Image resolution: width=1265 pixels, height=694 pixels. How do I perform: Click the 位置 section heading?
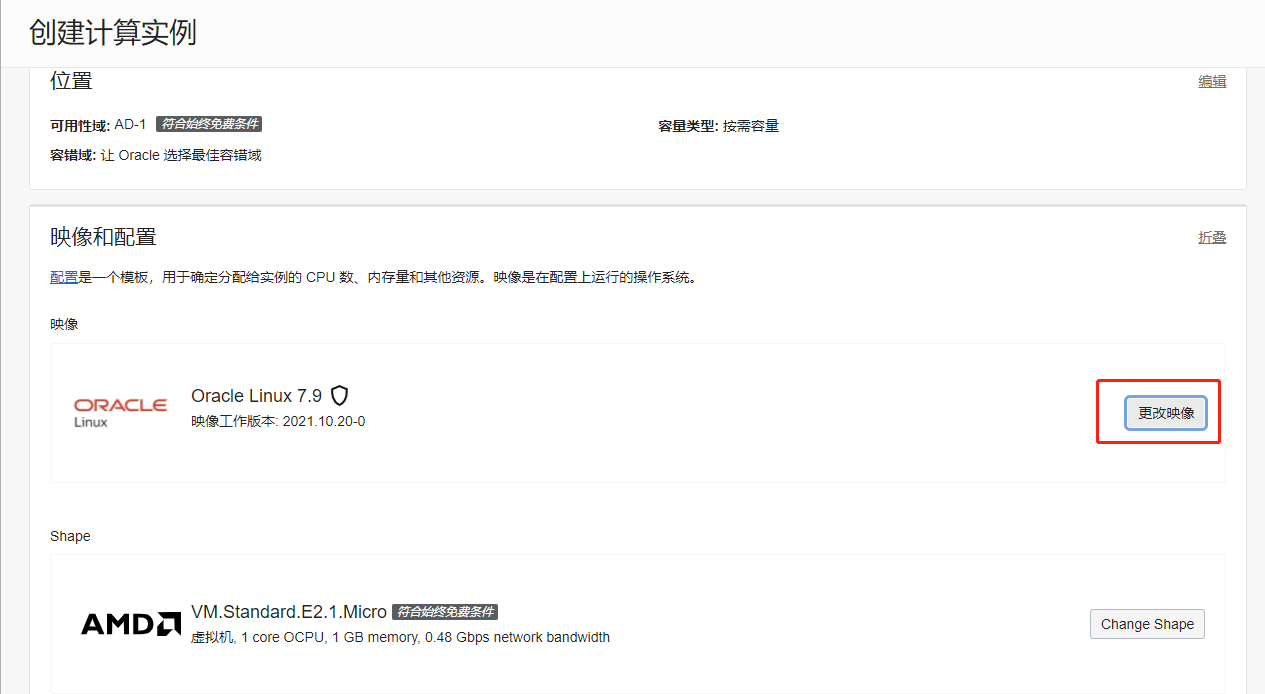pos(71,81)
